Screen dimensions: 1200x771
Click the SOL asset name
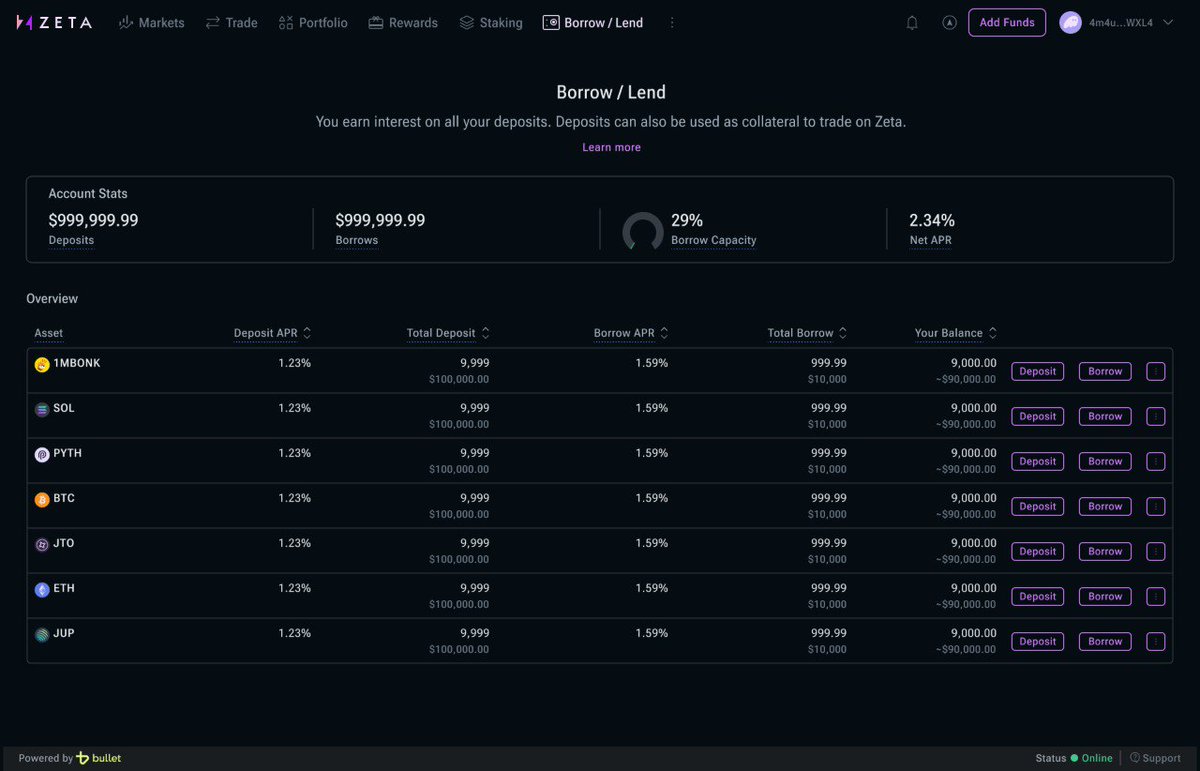64,408
